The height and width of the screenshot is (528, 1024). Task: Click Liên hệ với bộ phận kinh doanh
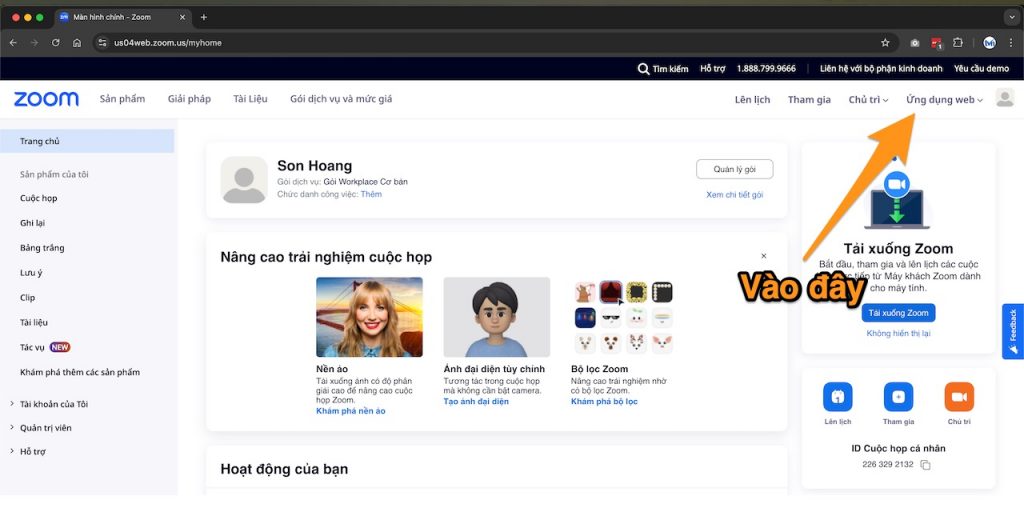point(881,69)
